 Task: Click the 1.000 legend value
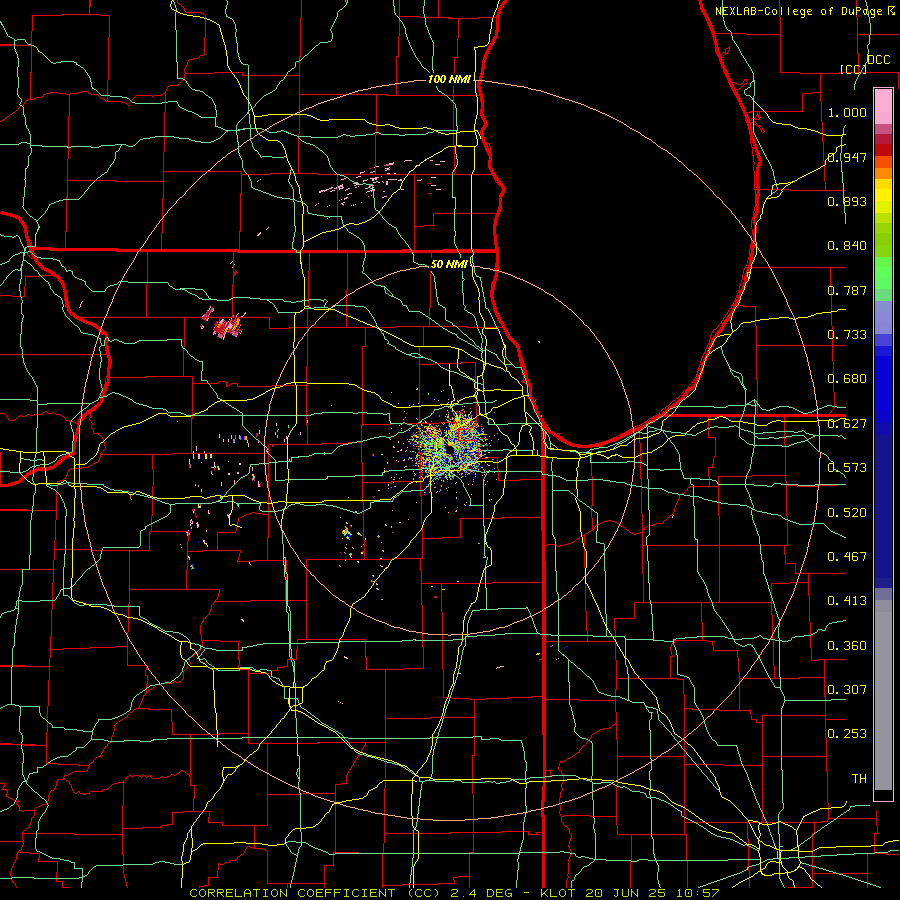(847, 112)
